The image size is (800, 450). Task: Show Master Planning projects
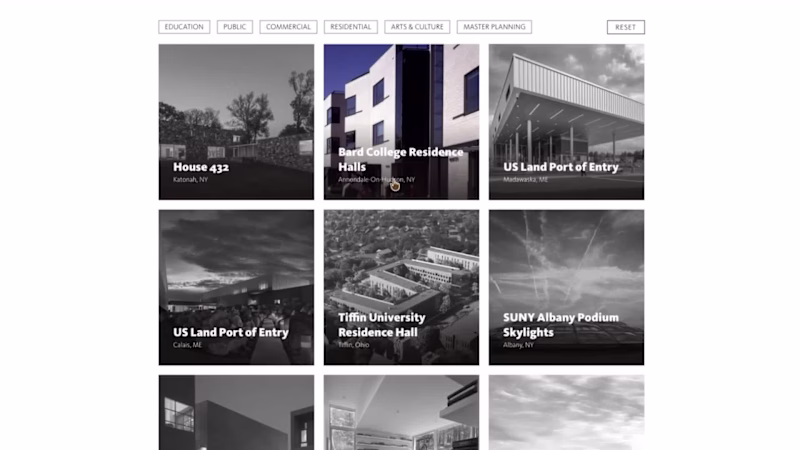coord(494,27)
